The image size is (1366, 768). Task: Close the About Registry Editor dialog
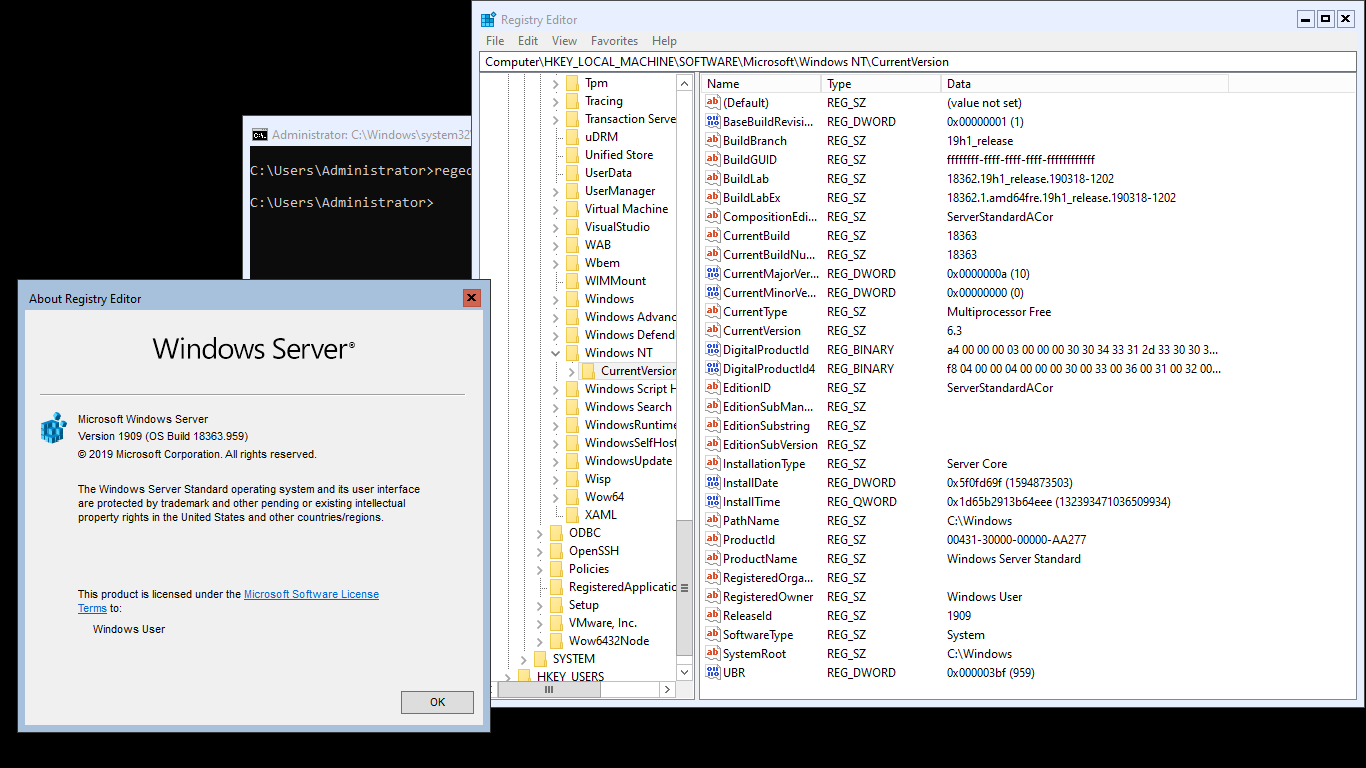coord(472,298)
